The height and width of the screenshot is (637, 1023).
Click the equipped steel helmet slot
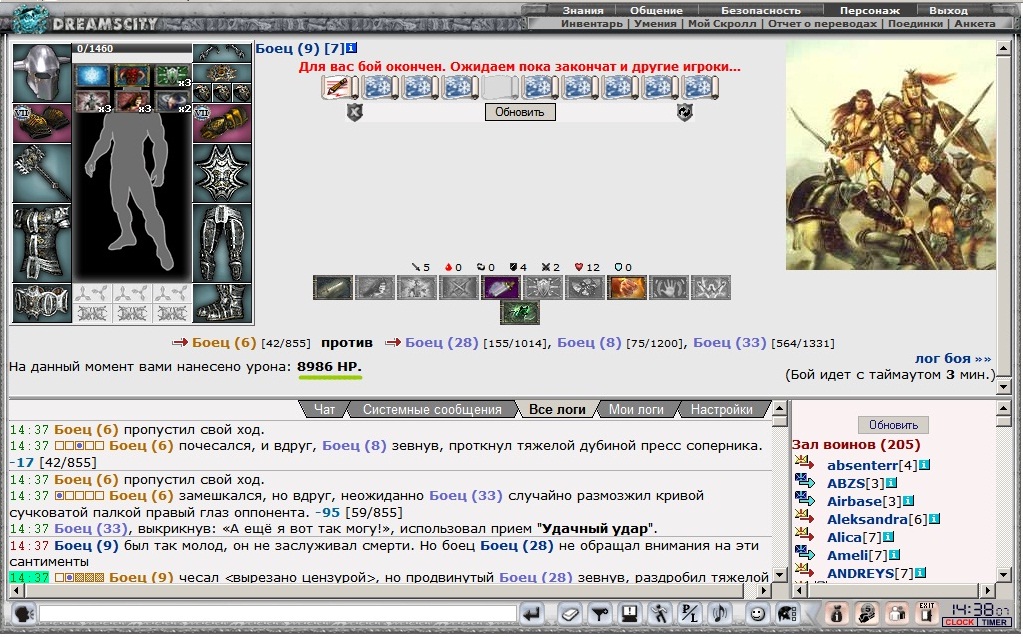(x=42, y=73)
